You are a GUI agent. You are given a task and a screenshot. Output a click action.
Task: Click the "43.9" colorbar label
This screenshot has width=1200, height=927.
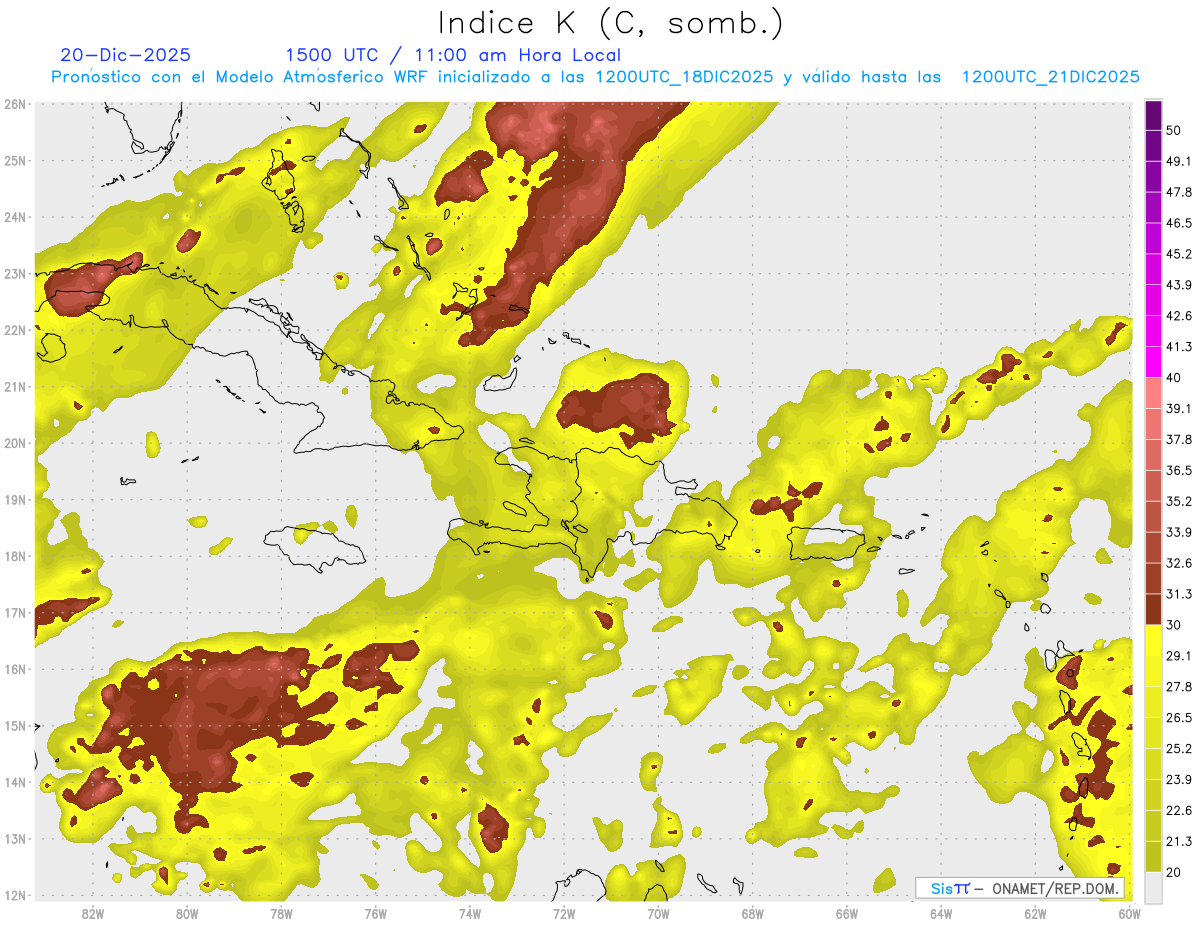[1178, 285]
